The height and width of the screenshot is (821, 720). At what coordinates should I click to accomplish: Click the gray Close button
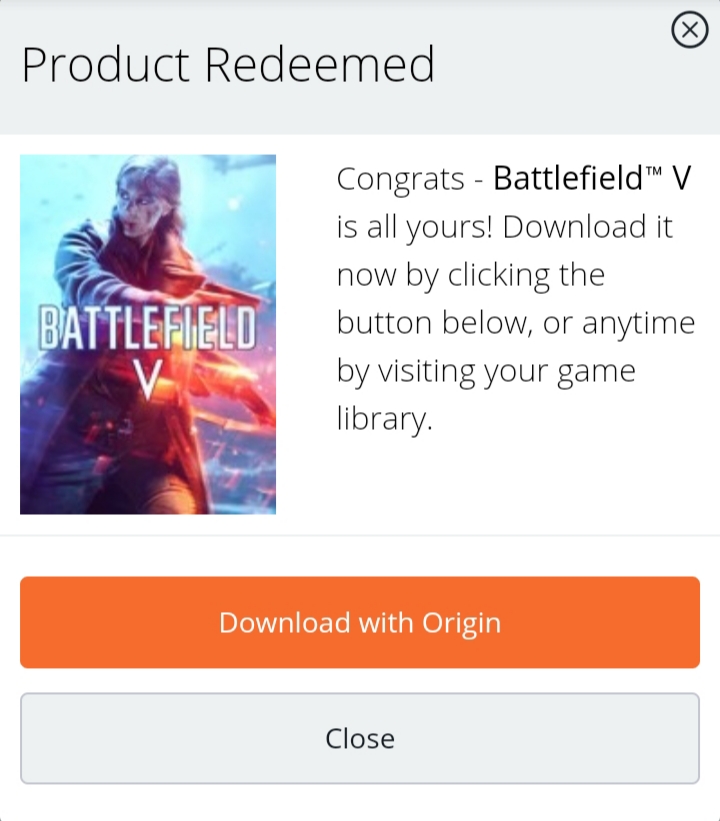(x=360, y=738)
